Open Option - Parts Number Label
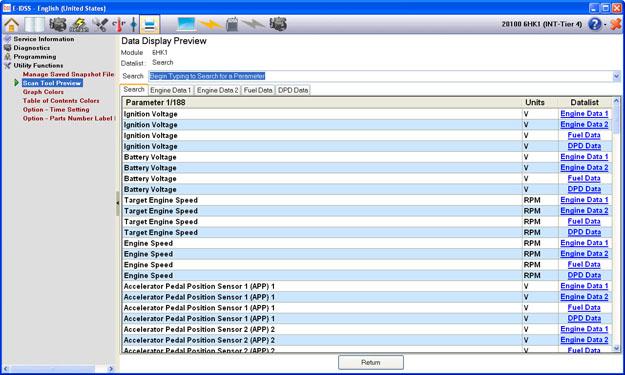The image size is (625, 375). [69, 118]
